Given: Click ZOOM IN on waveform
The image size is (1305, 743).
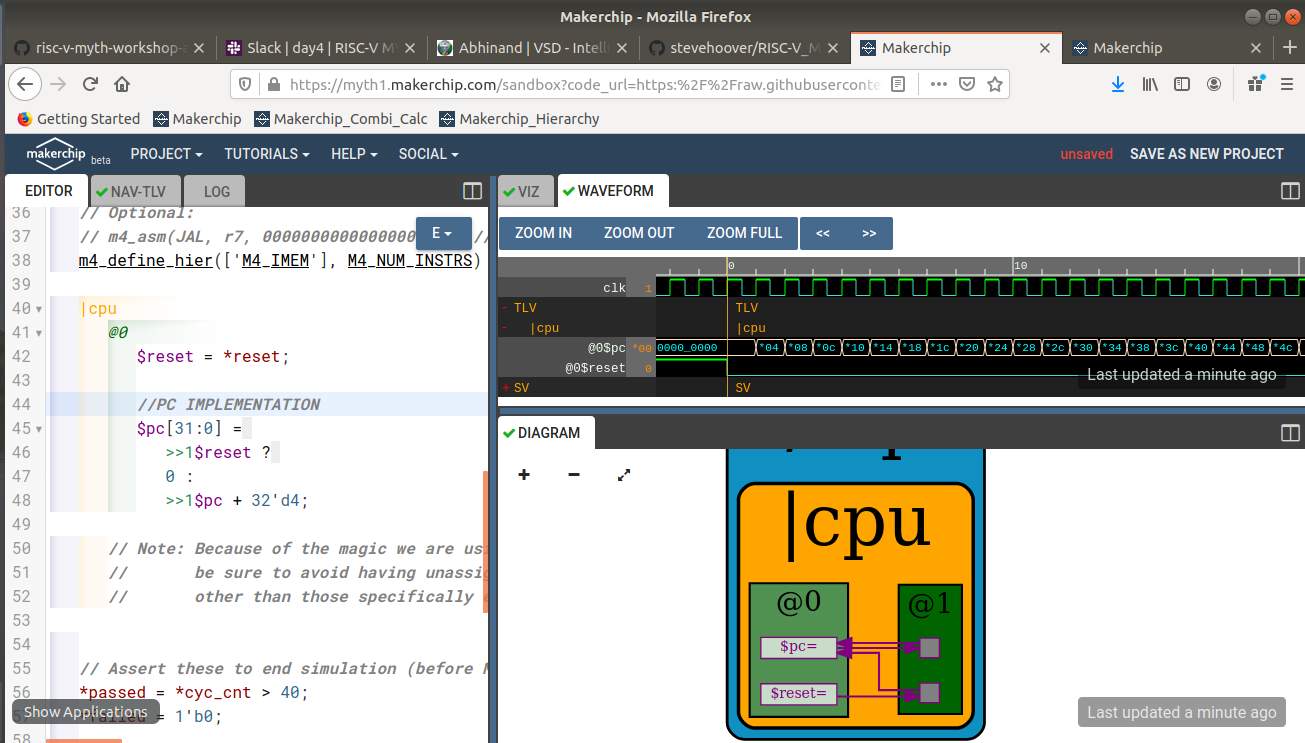Looking at the screenshot, I should (x=543, y=233).
